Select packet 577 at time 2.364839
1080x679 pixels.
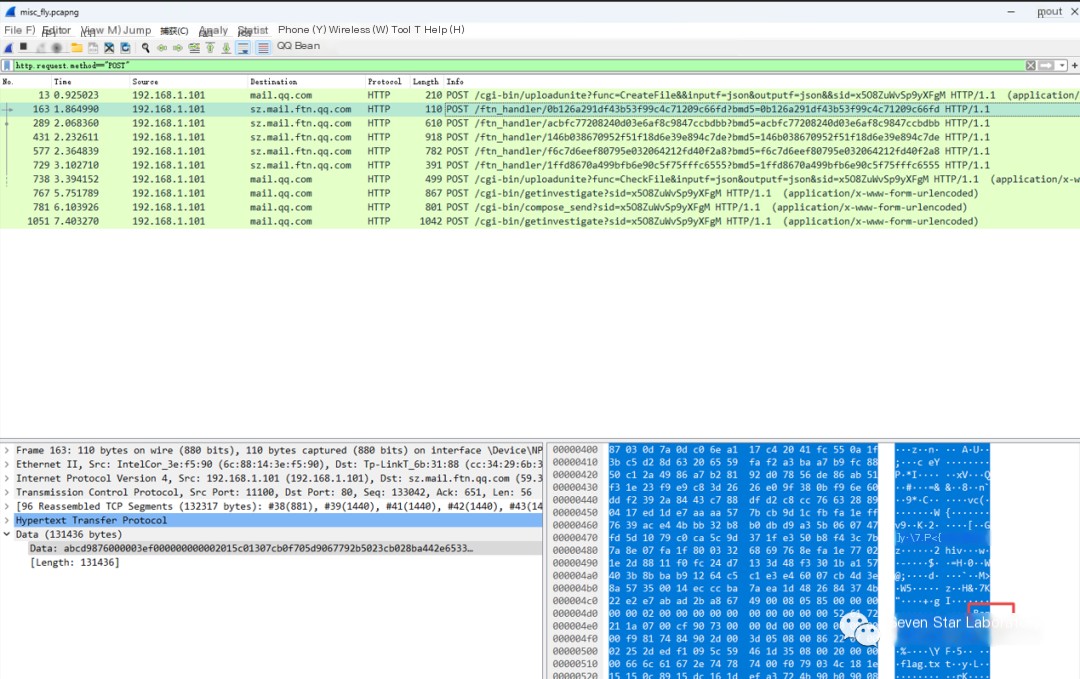tap(540, 151)
